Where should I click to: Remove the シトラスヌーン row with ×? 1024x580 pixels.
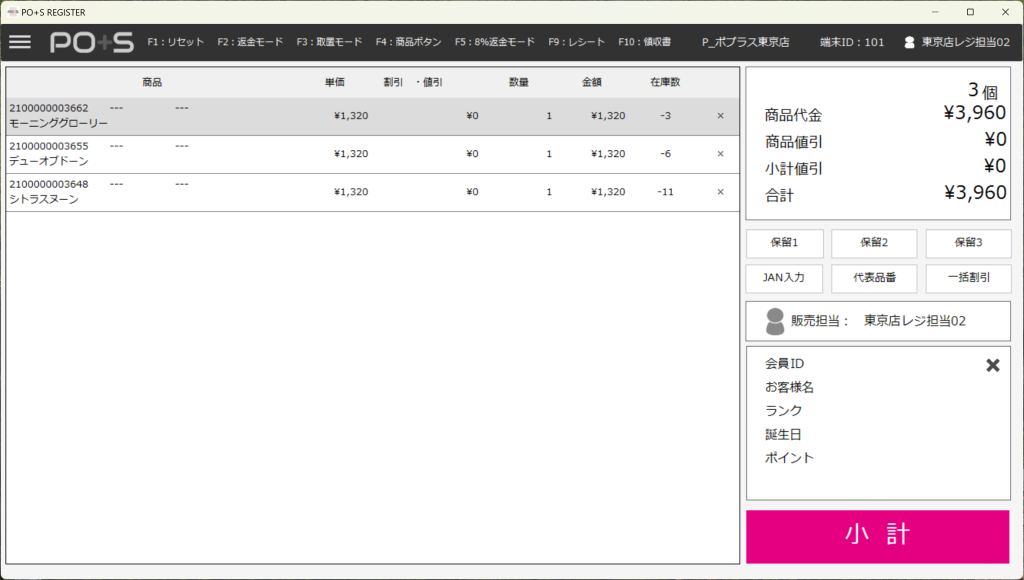[x=720, y=192]
